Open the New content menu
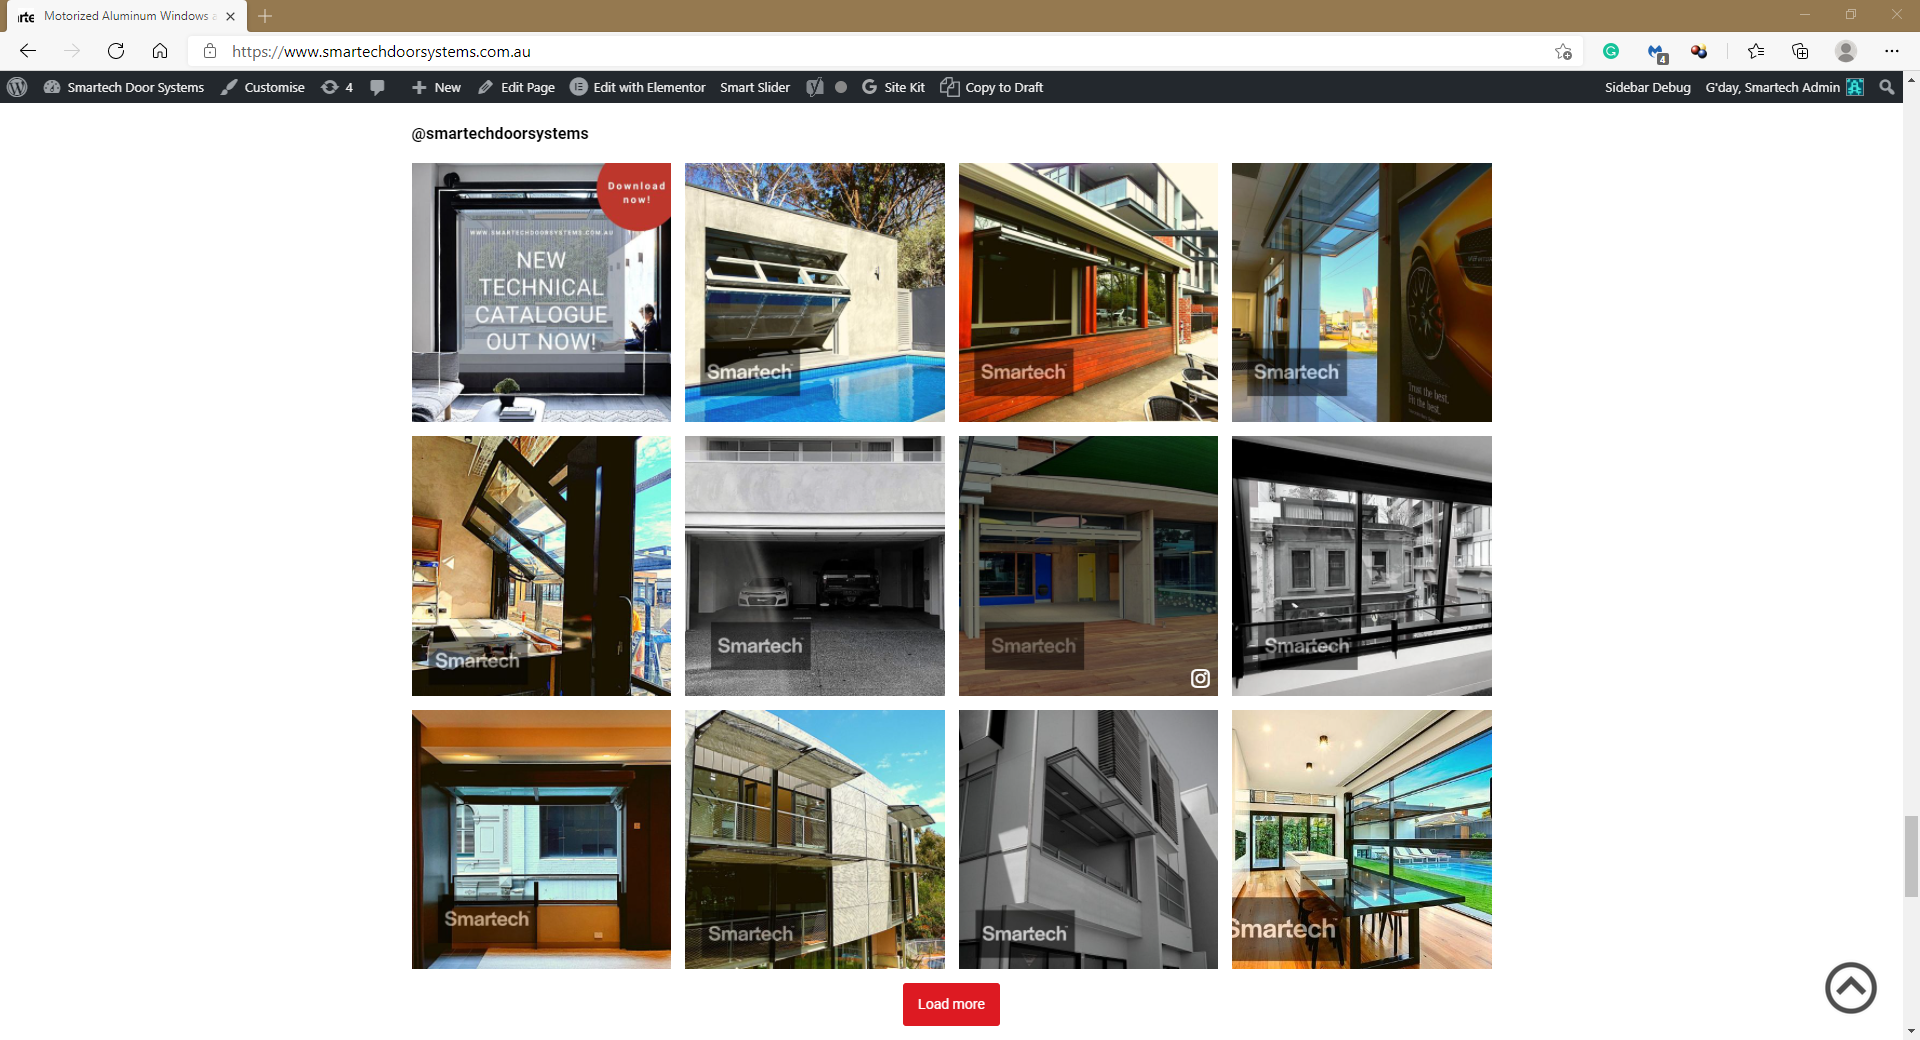This screenshot has width=1920, height=1040. [x=436, y=87]
